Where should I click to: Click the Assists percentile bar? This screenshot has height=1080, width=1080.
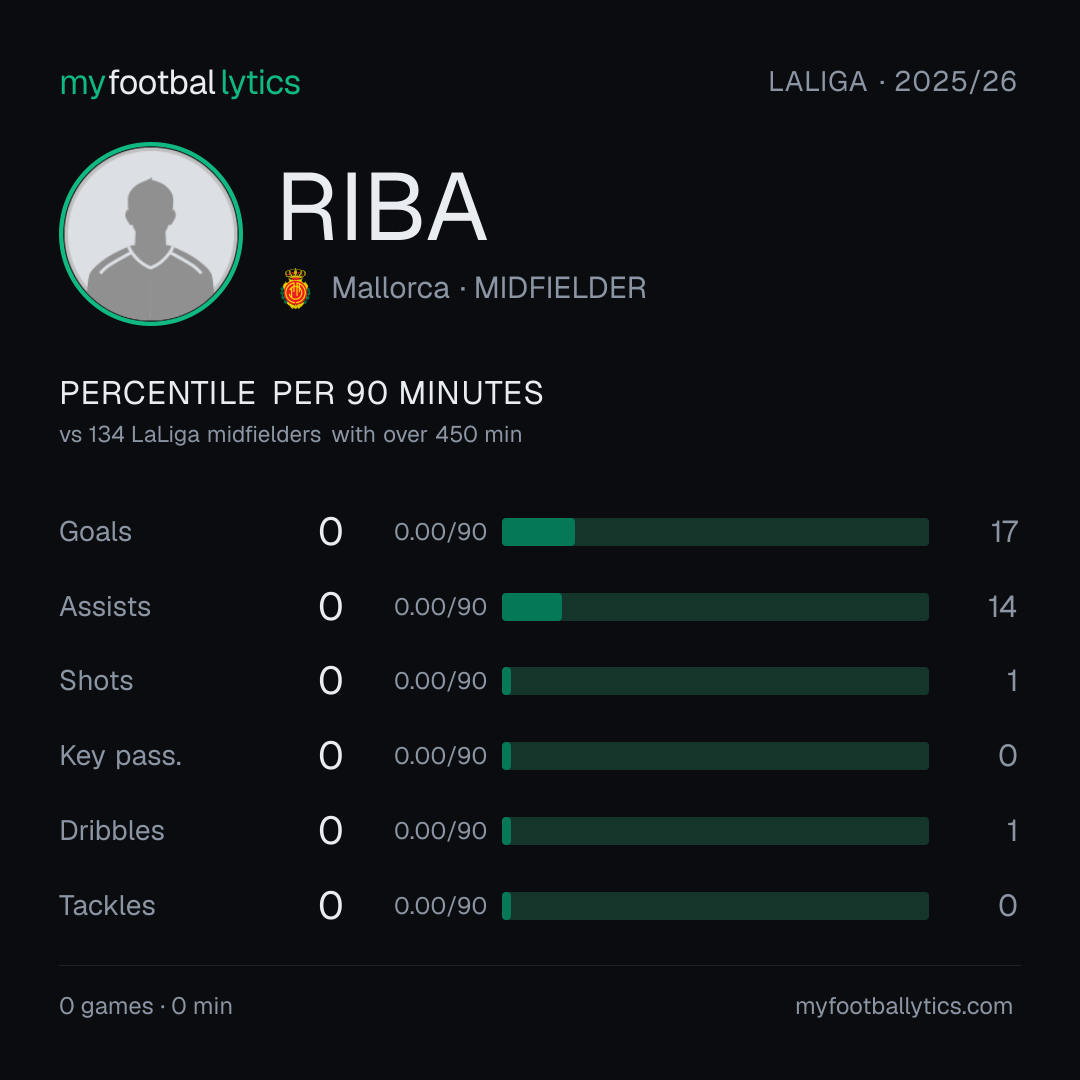(x=715, y=607)
